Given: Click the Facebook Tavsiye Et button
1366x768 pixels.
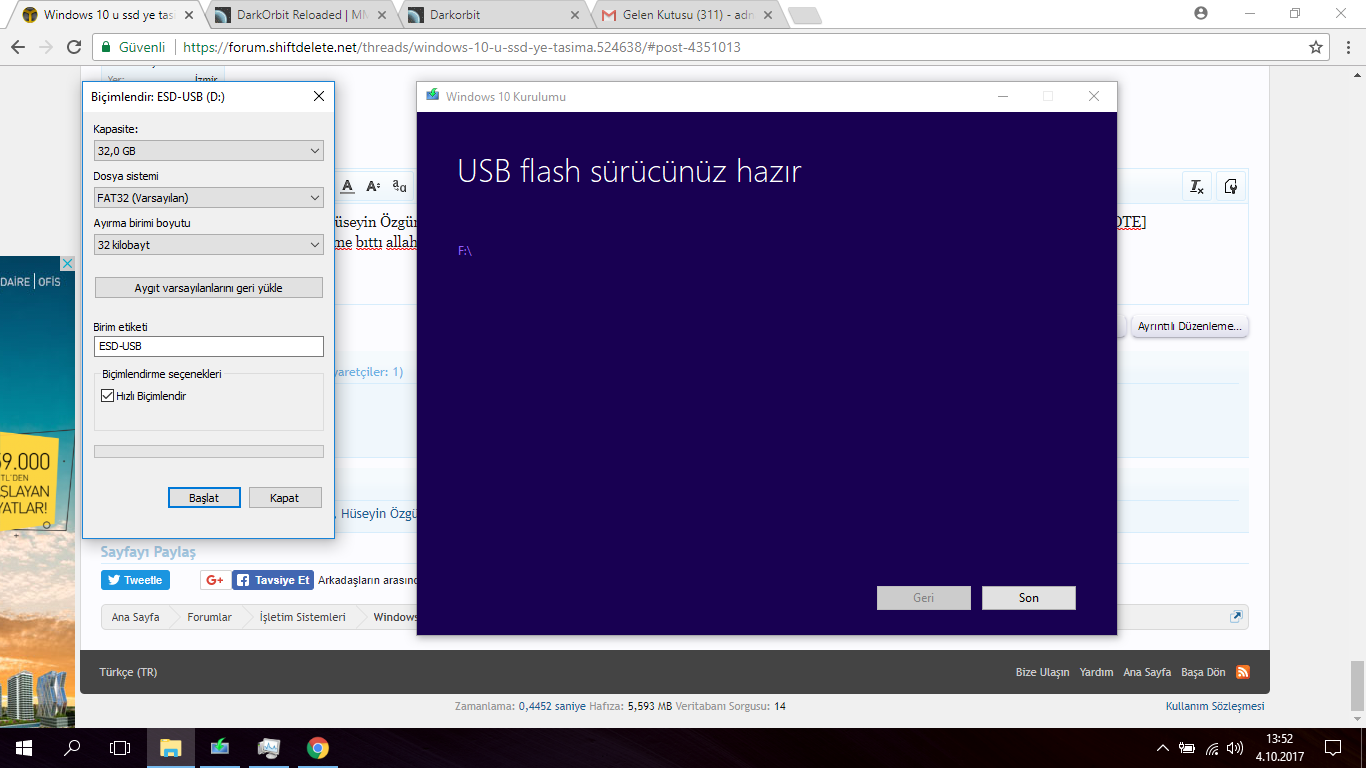Looking at the screenshot, I should (x=273, y=580).
